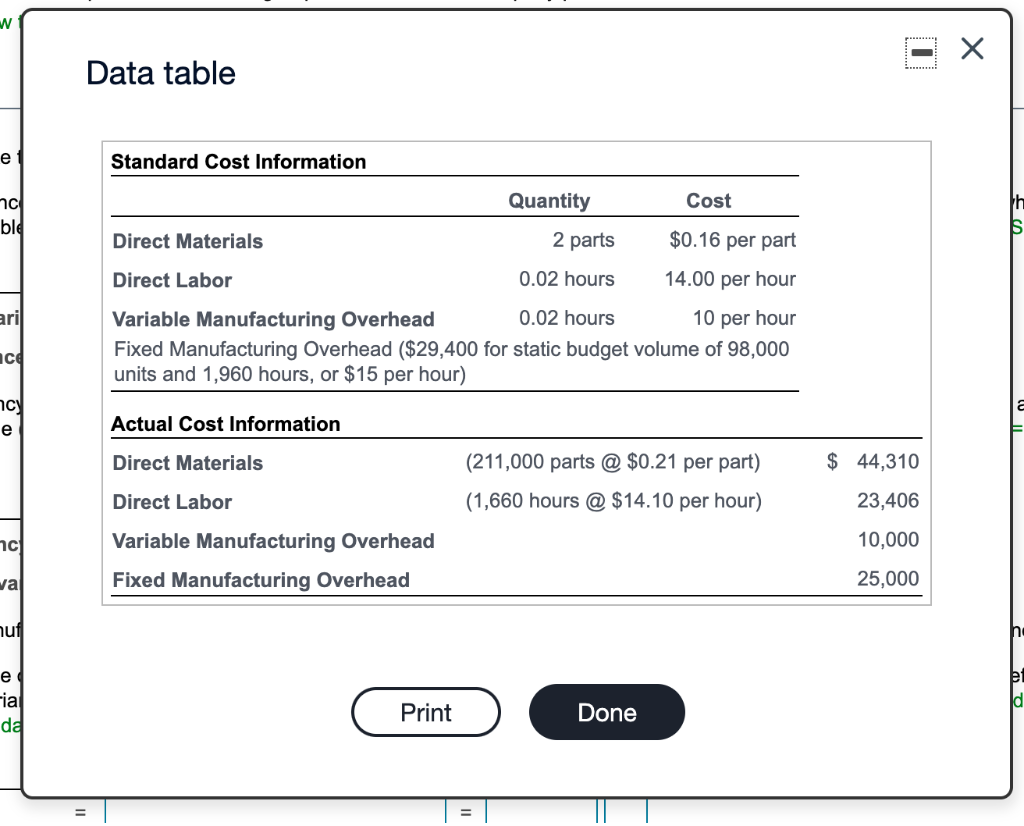Image resolution: width=1024 pixels, height=826 pixels.
Task: Select the Variable Manufacturing Overhead standard row
Action: pyautogui.click(x=275, y=319)
